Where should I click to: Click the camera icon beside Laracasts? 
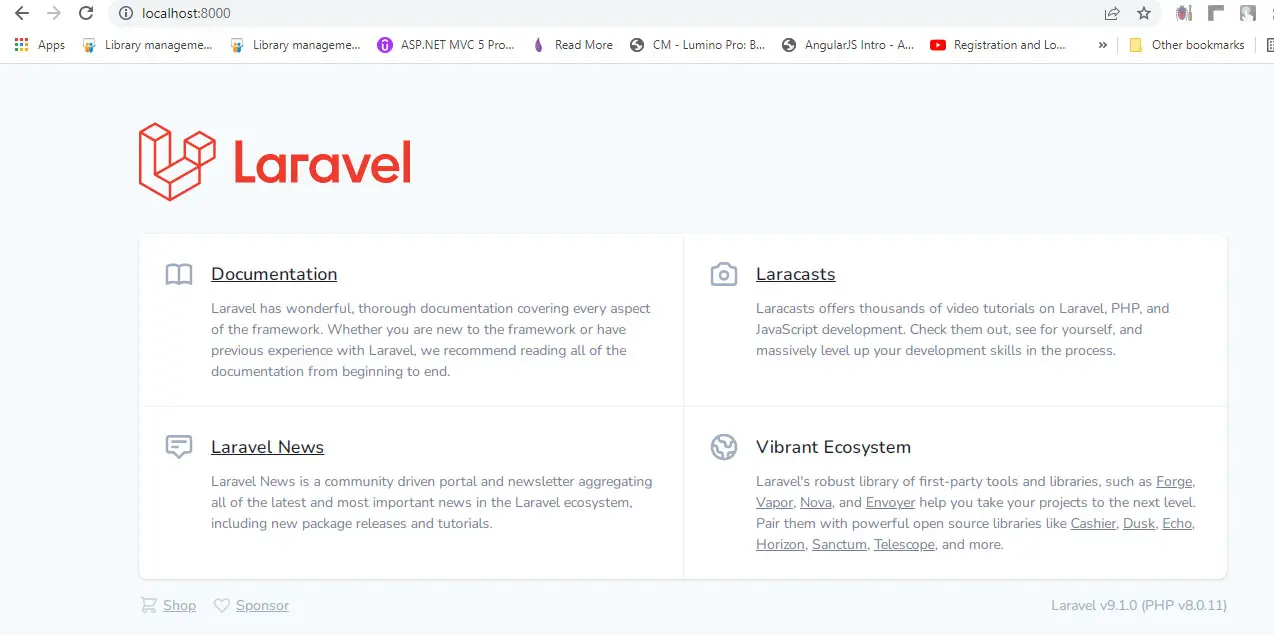[724, 273]
